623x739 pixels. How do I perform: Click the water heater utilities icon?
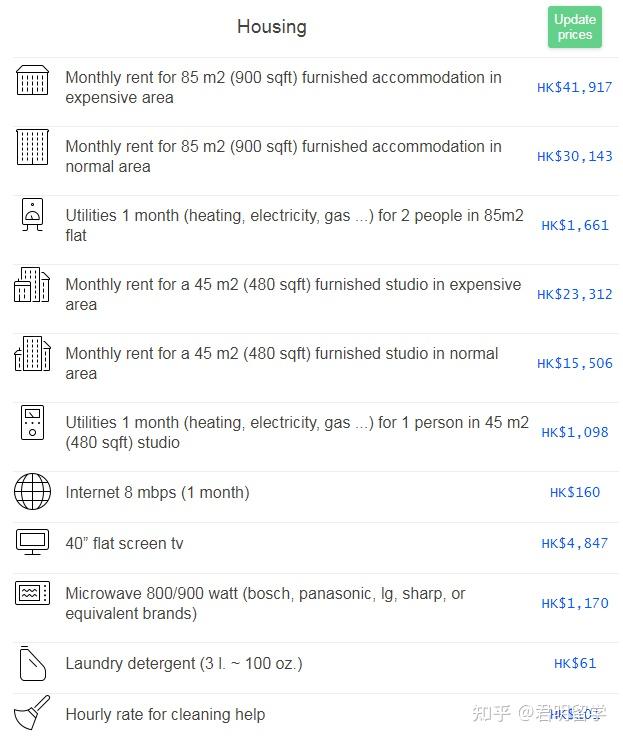pos(32,214)
